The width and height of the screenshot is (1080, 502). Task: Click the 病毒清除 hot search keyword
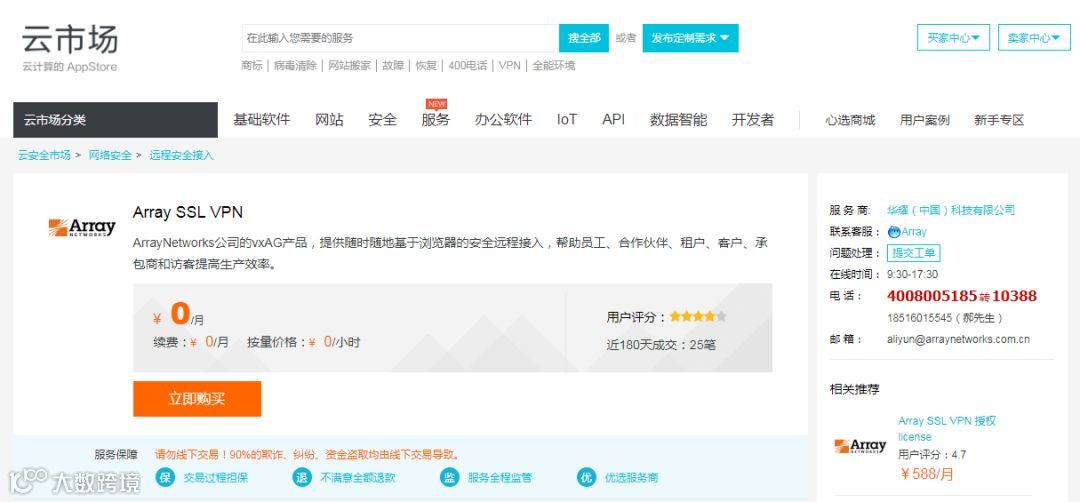pyautogui.click(x=295, y=65)
